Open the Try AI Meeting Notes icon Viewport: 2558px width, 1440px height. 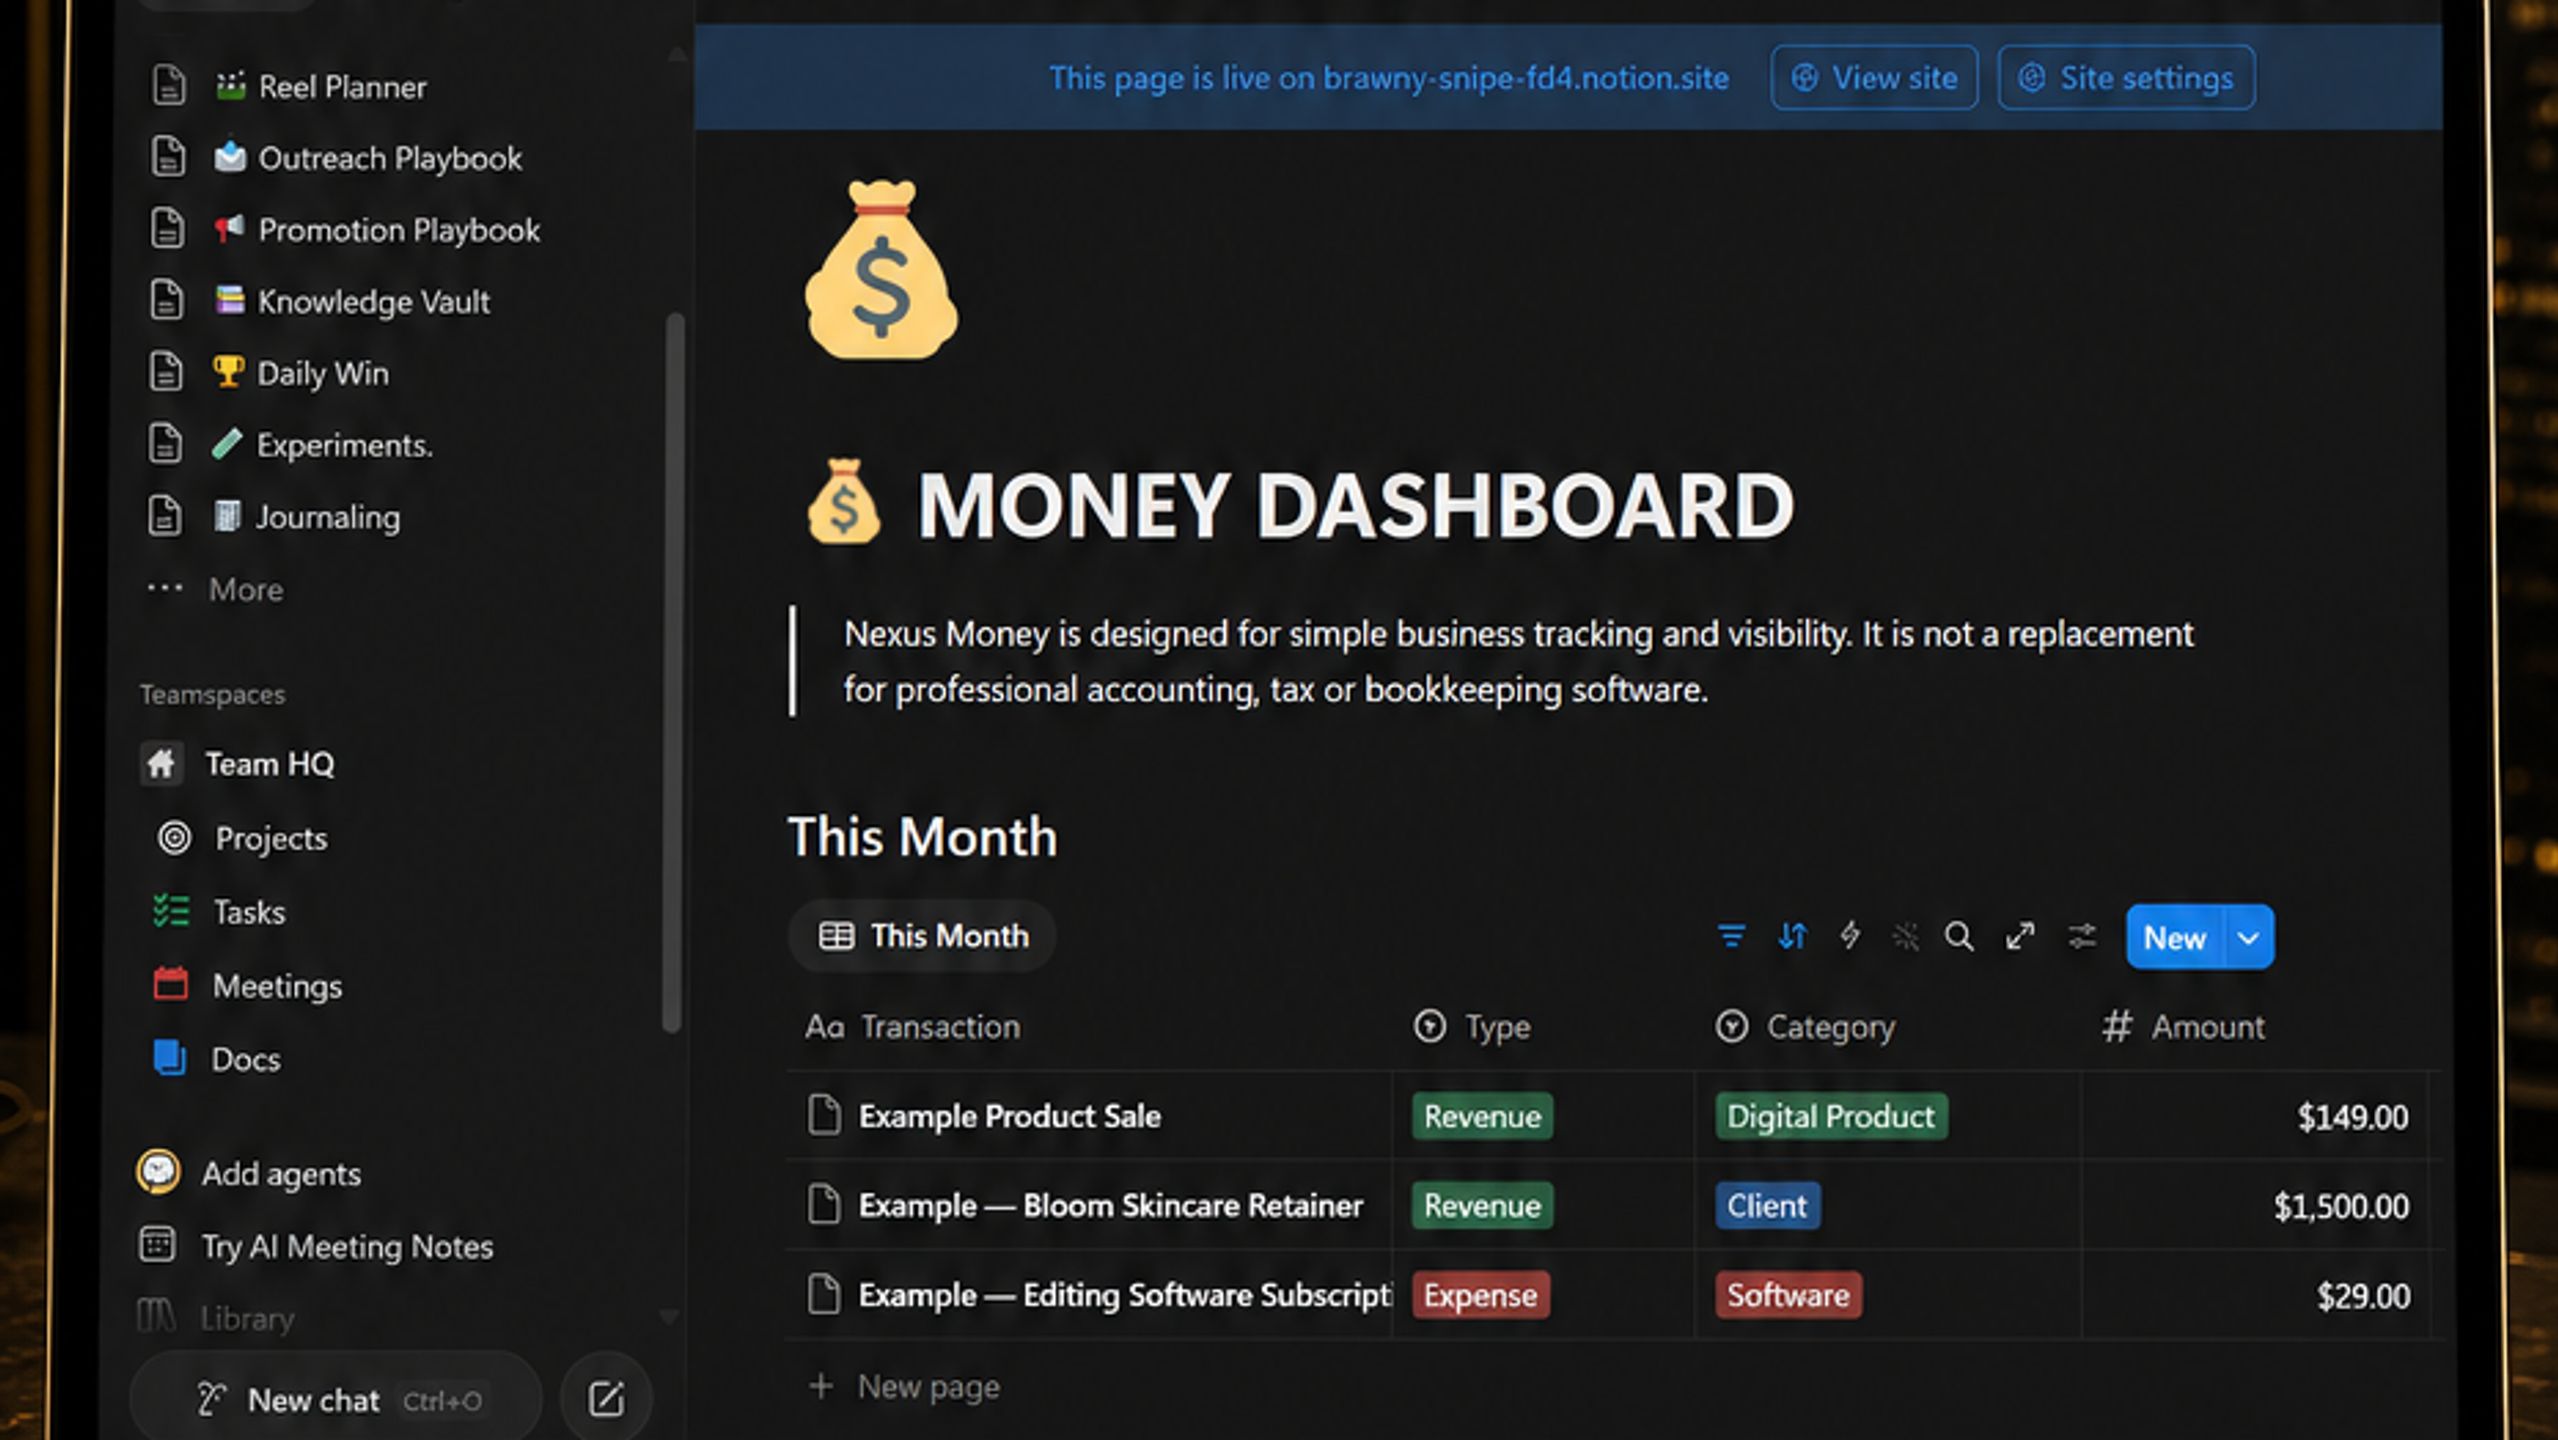(x=158, y=1245)
